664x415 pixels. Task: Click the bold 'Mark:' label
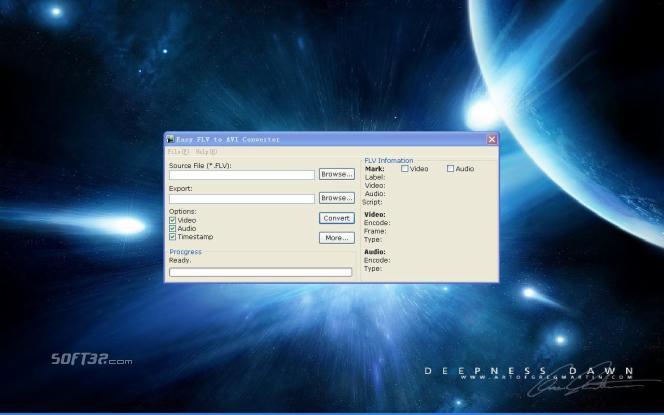(375, 169)
